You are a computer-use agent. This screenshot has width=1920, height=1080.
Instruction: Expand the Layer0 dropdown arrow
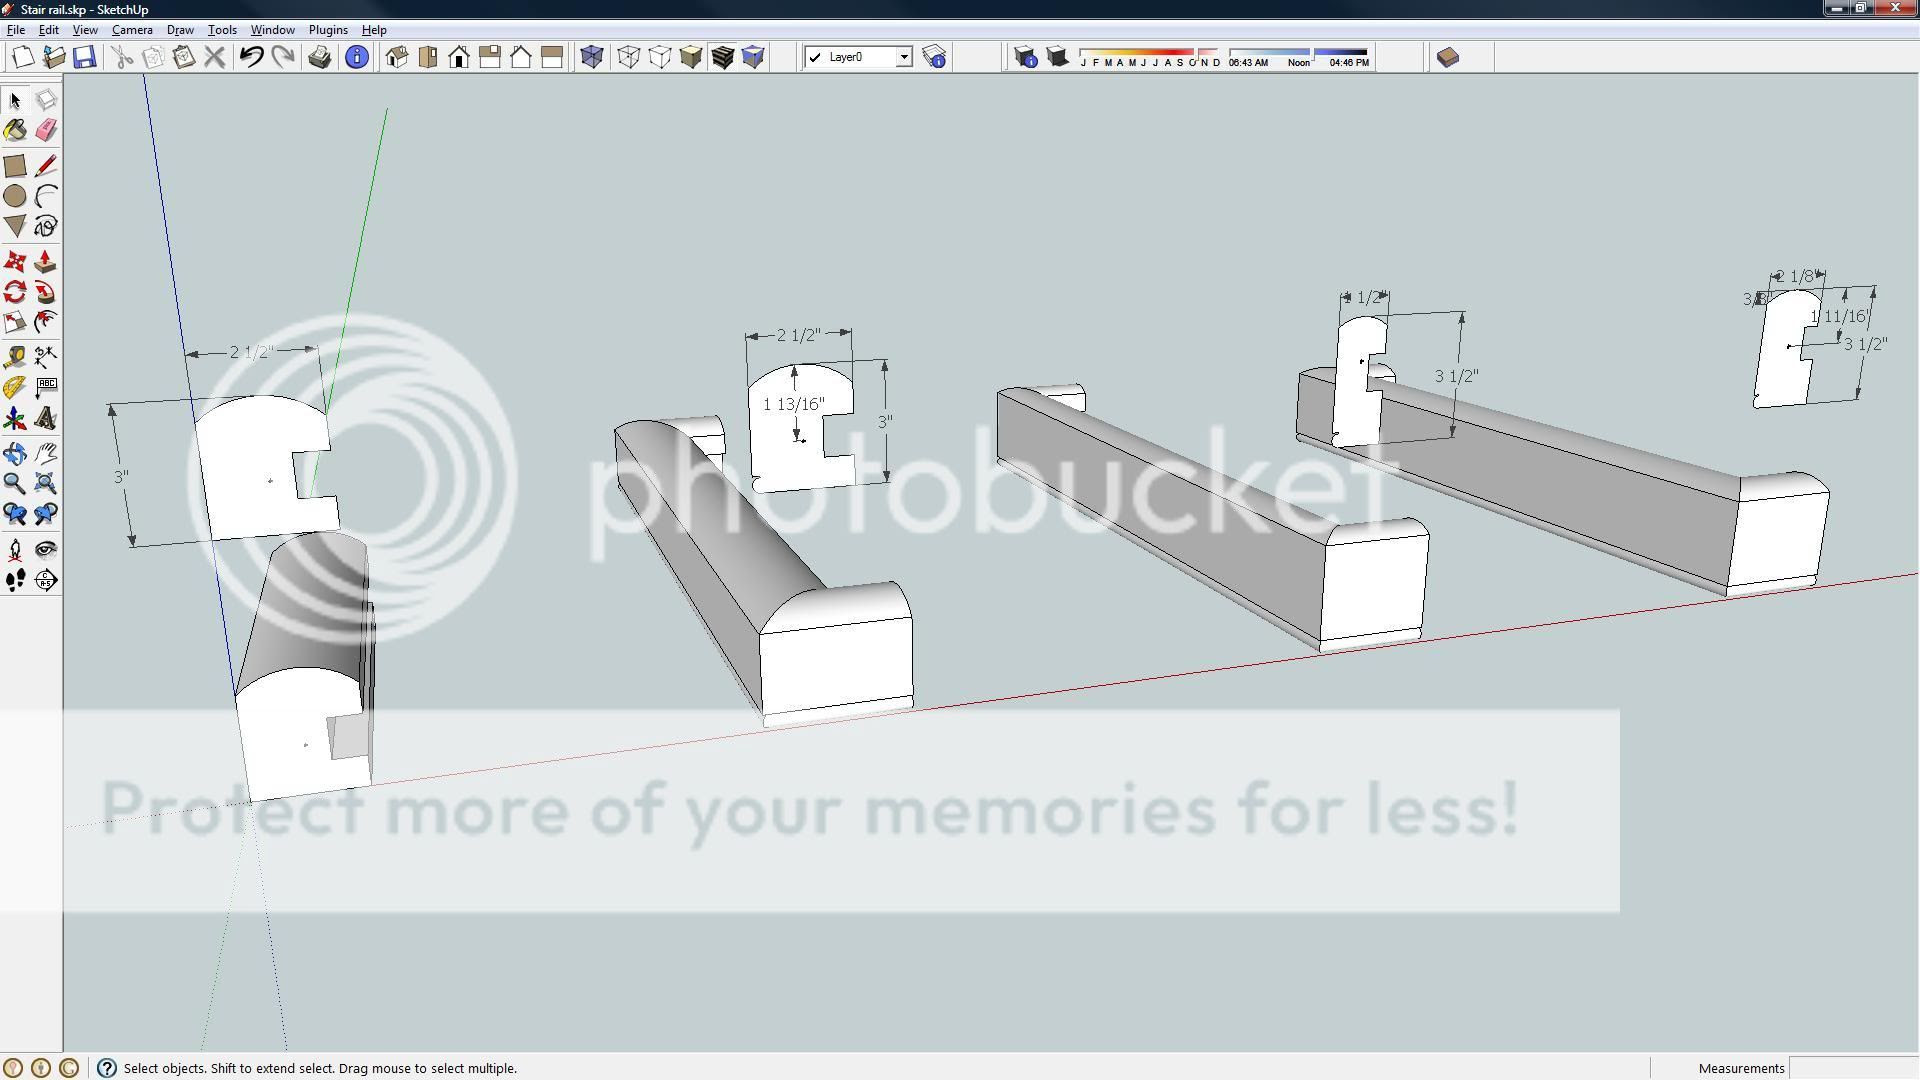pos(904,57)
